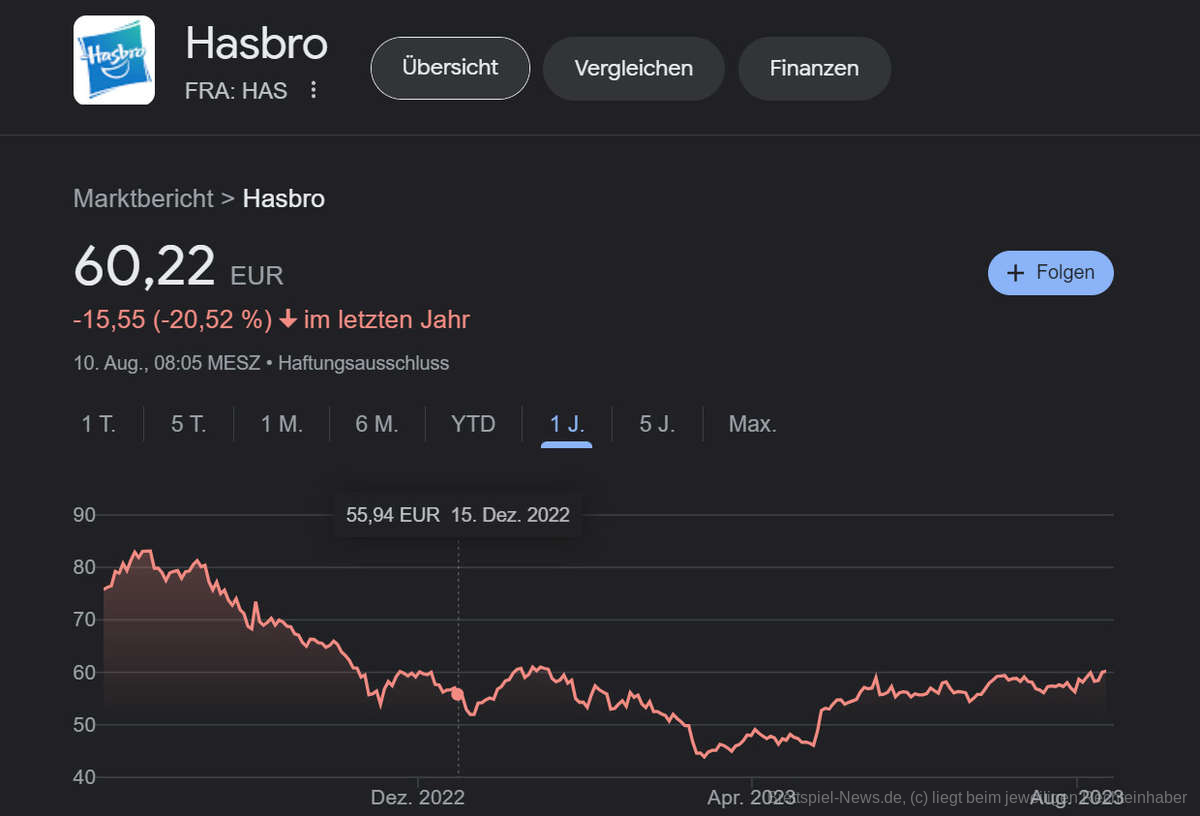Click the Hasbro company logo

[x=113, y=60]
